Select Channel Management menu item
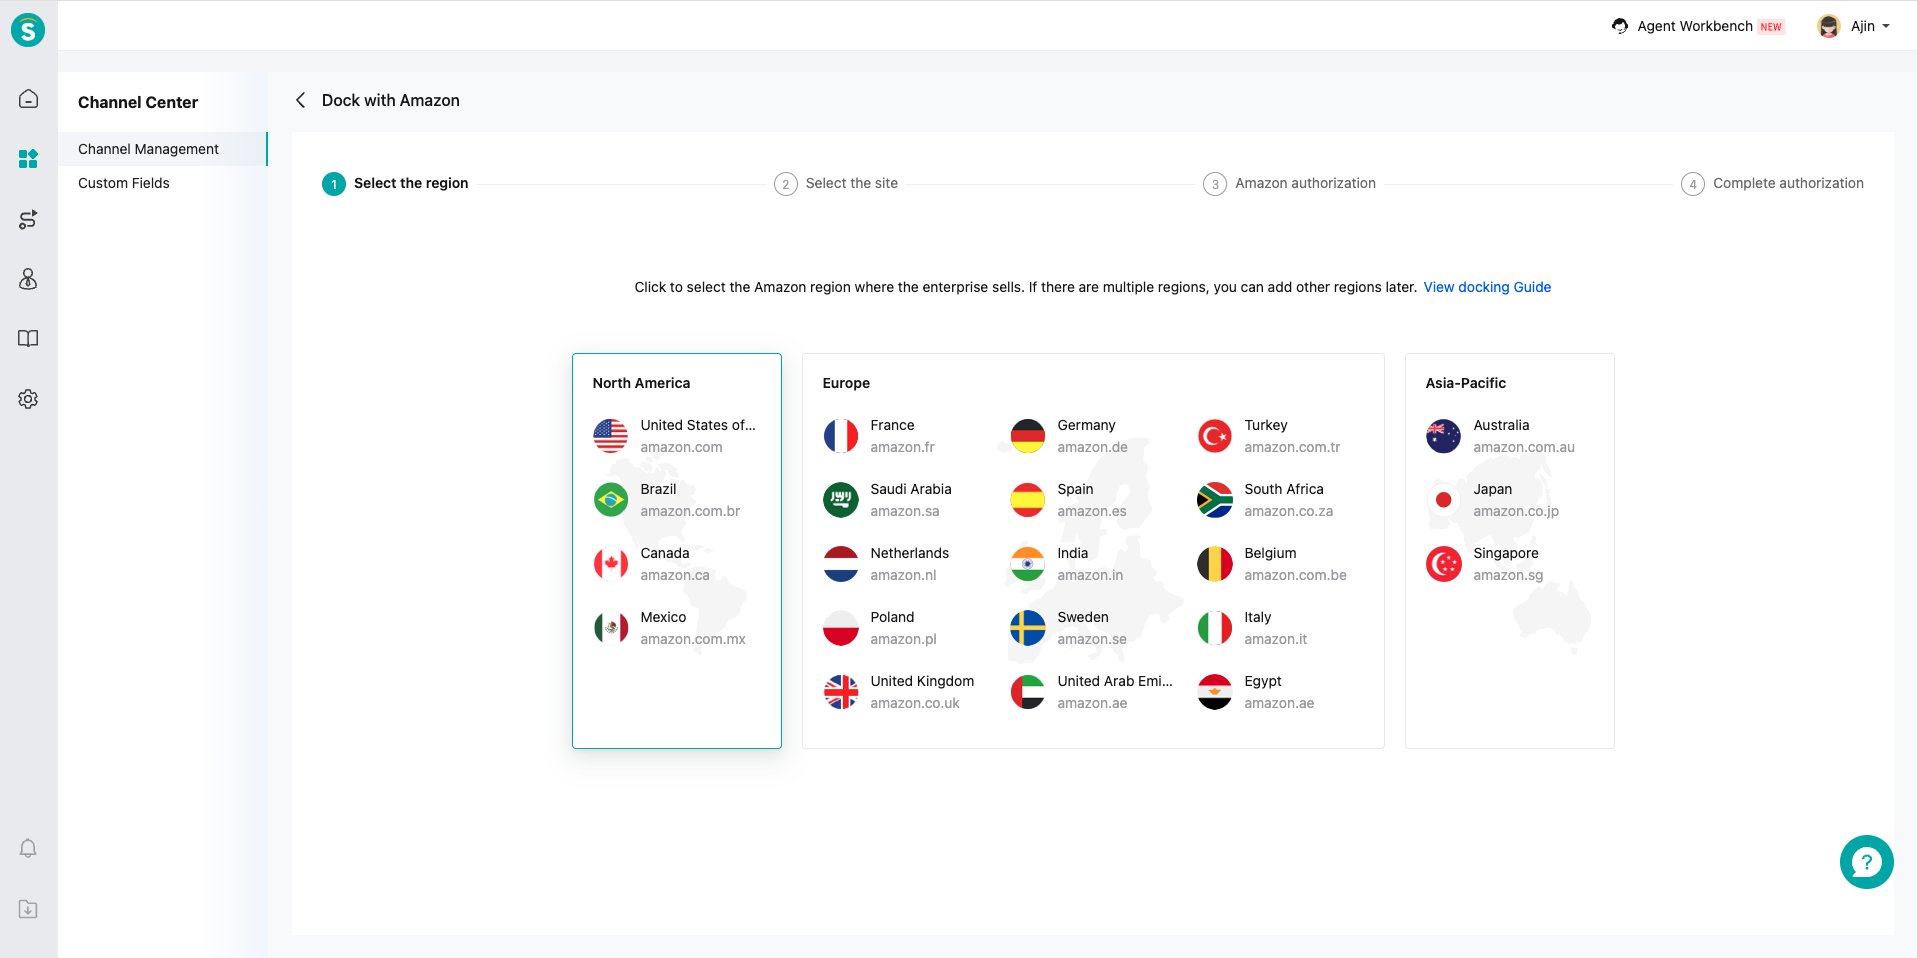Viewport: 1917px width, 958px height. (162, 149)
